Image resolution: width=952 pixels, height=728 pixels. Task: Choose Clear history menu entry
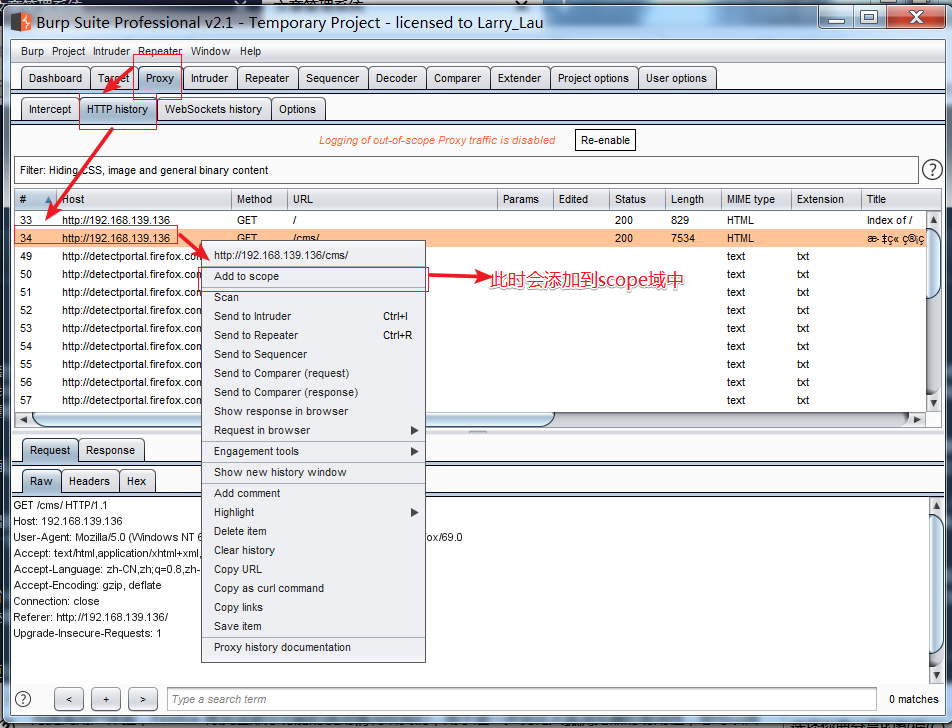(313, 550)
